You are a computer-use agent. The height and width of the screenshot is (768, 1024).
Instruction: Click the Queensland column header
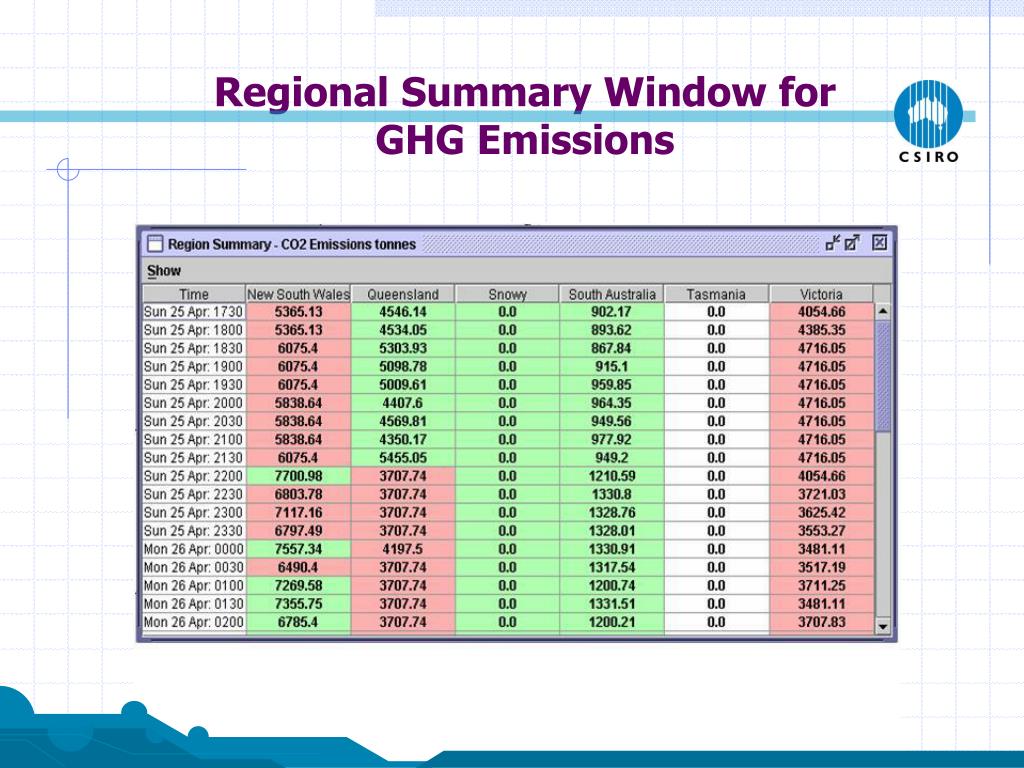(x=403, y=294)
